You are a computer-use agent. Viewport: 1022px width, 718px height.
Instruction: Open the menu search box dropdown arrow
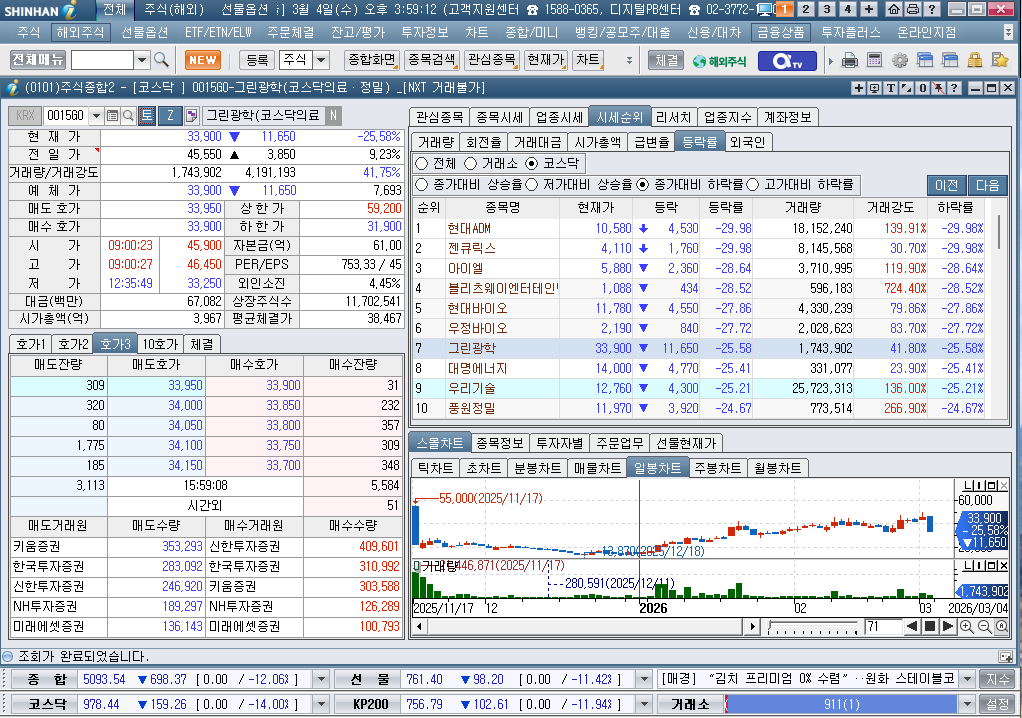[x=141, y=61]
